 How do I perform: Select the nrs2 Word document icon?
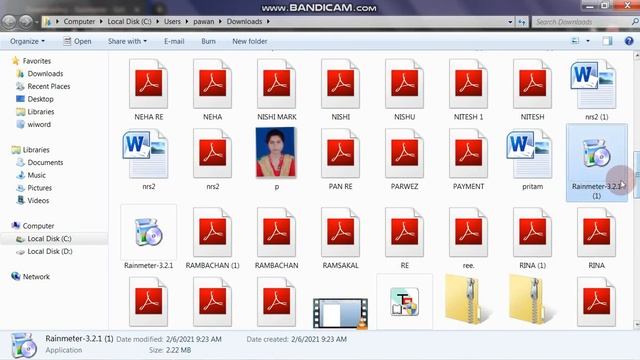tap(145, 154)
